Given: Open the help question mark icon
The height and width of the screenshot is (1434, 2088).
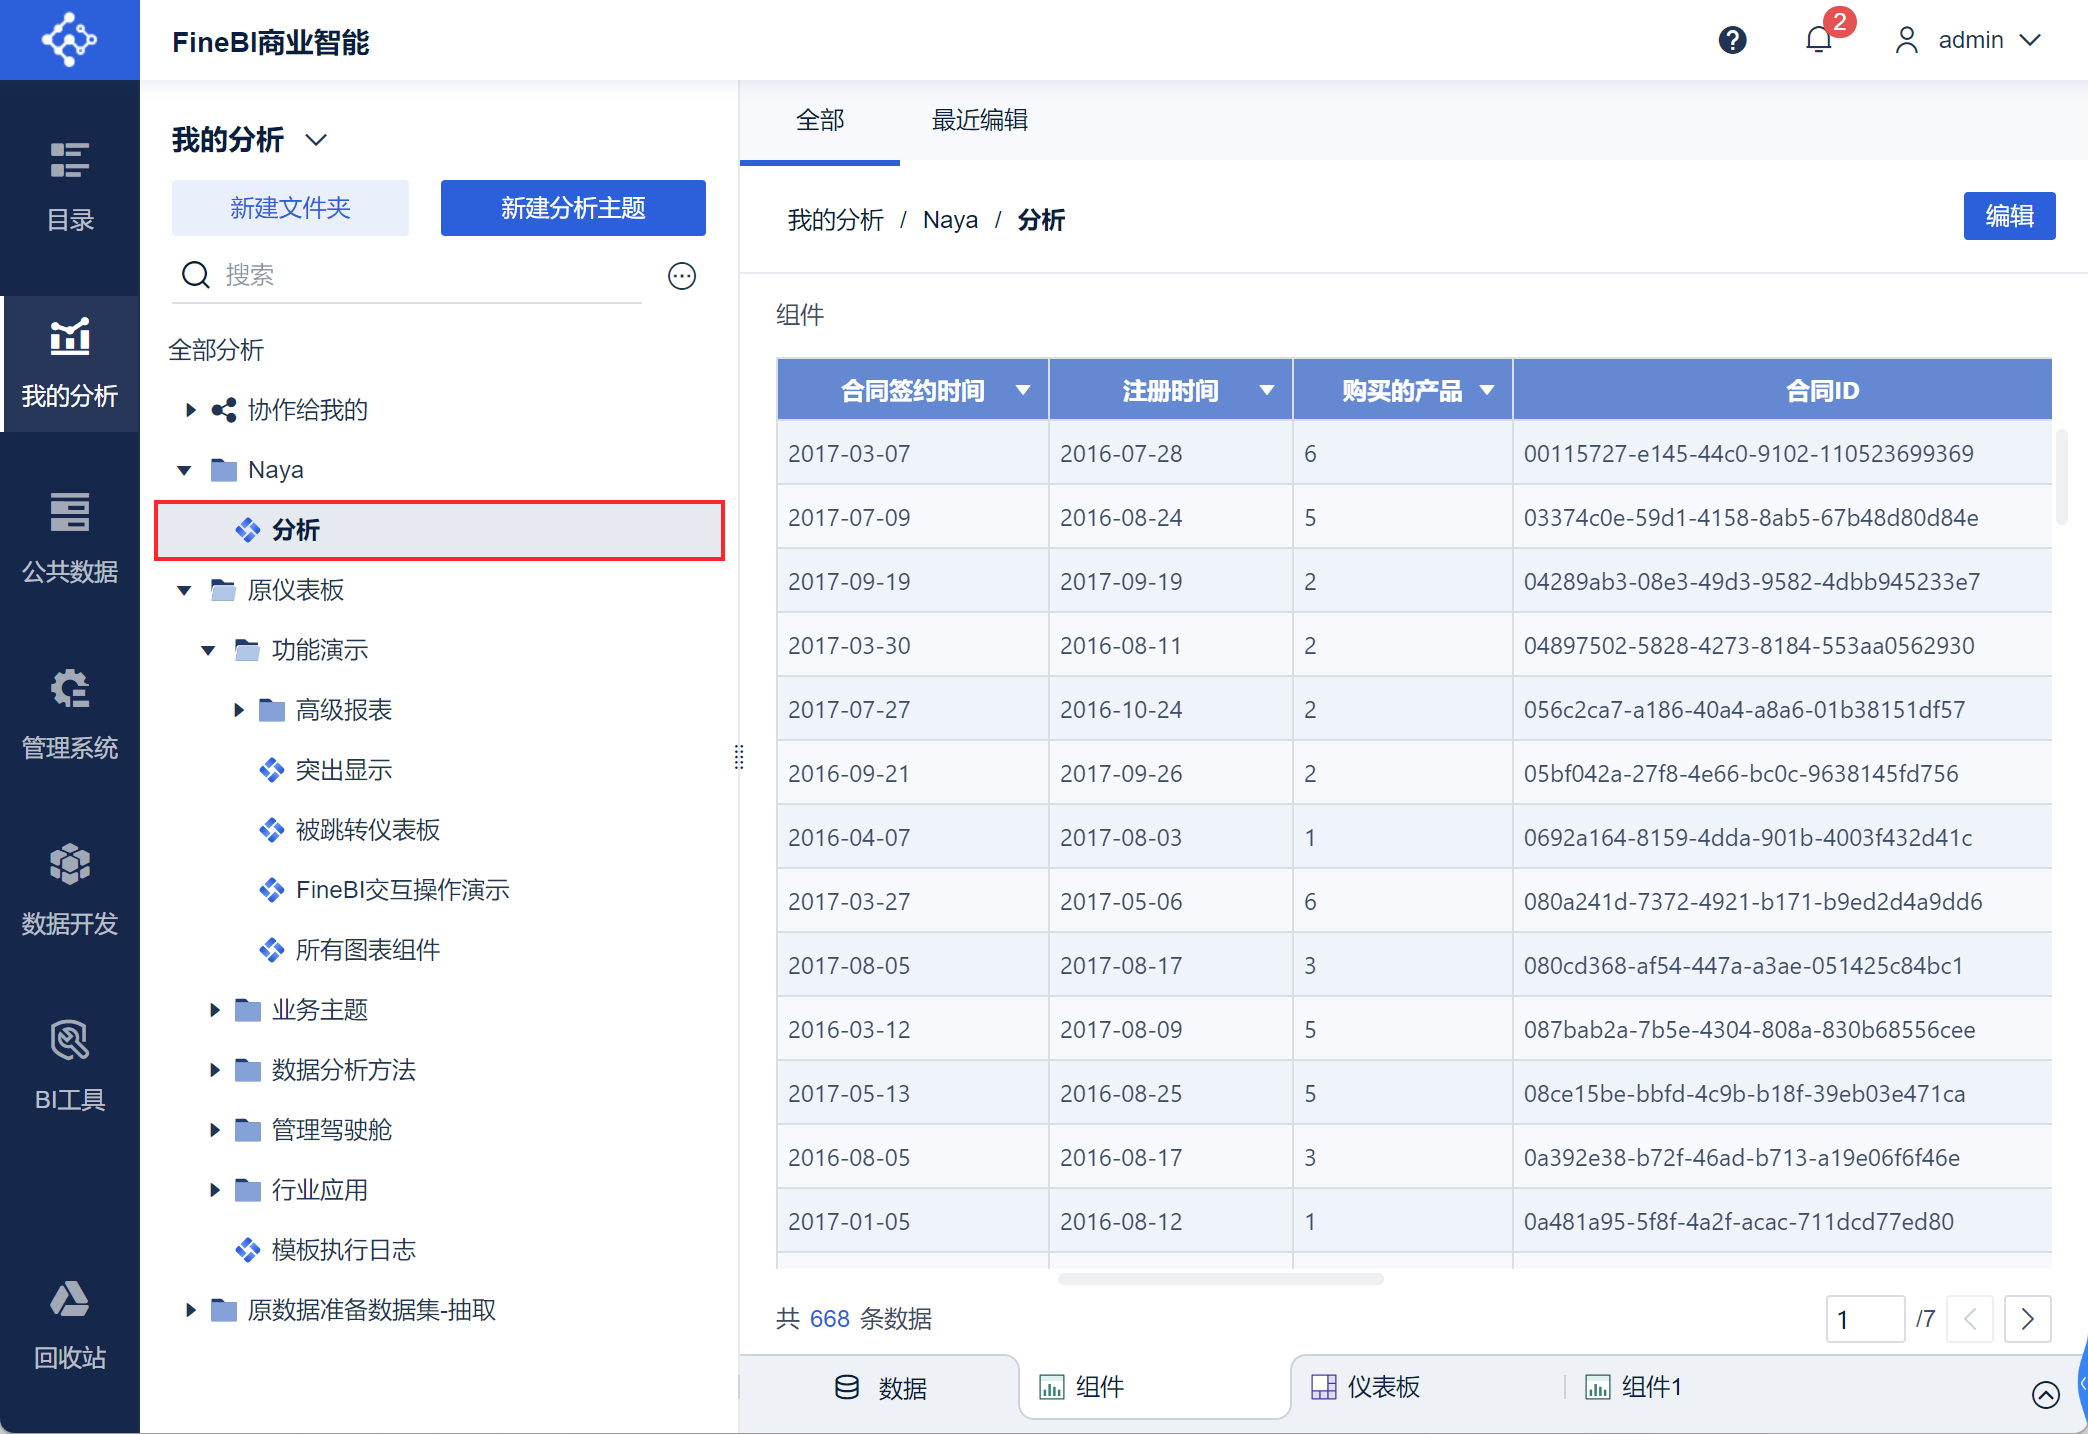Looking at the screenshot, I should click(1732, 40).
